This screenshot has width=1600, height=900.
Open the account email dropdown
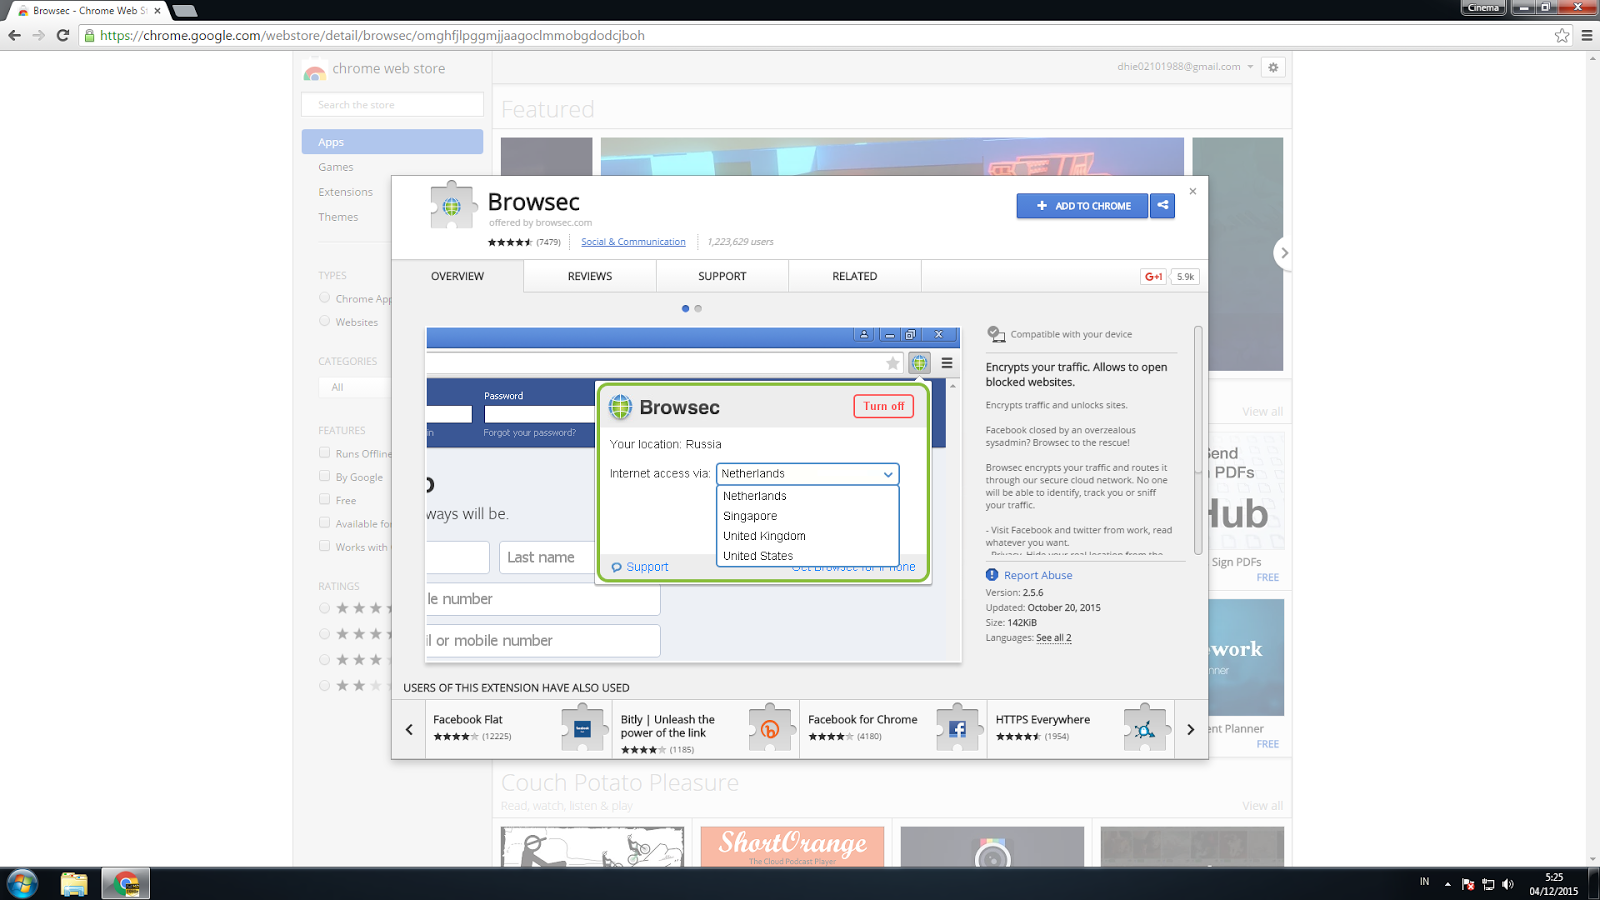pos(1185,67)
